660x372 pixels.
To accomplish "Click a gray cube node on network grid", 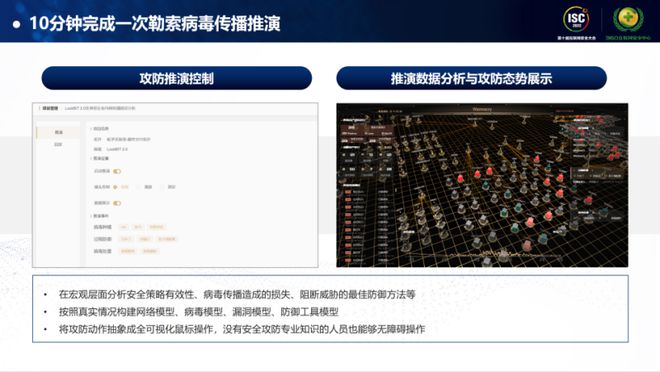I will point(469,223).
